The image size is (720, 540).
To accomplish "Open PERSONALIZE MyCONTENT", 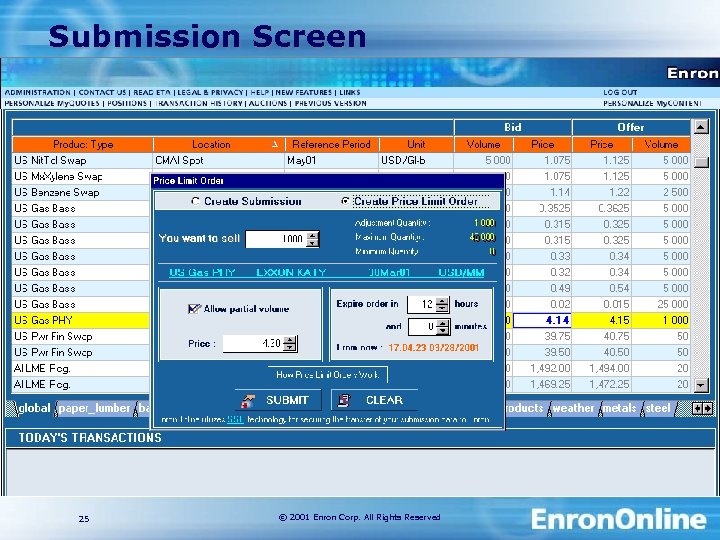I will [x=652, y=103].
